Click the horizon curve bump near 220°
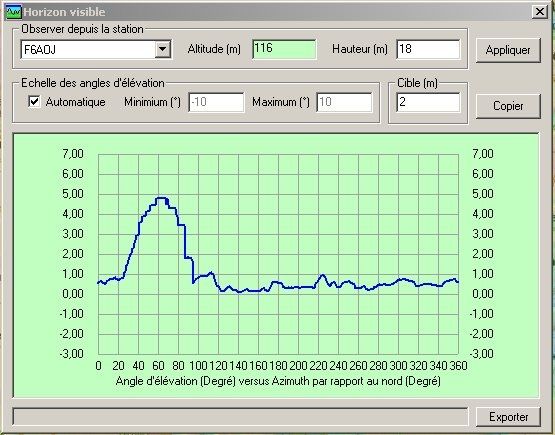 pyautogui.click(x=322, y=275)
